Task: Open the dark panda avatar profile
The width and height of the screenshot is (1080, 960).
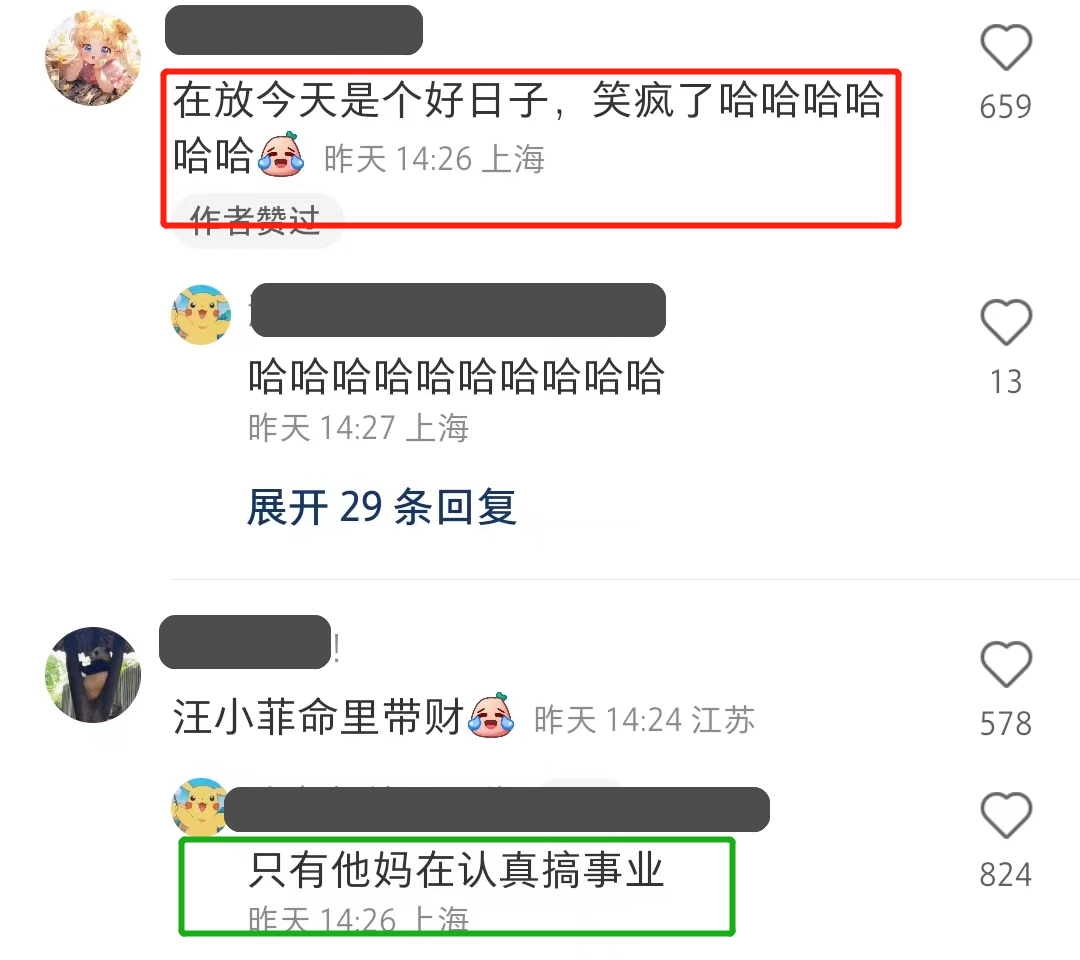Action: point(93,675)
